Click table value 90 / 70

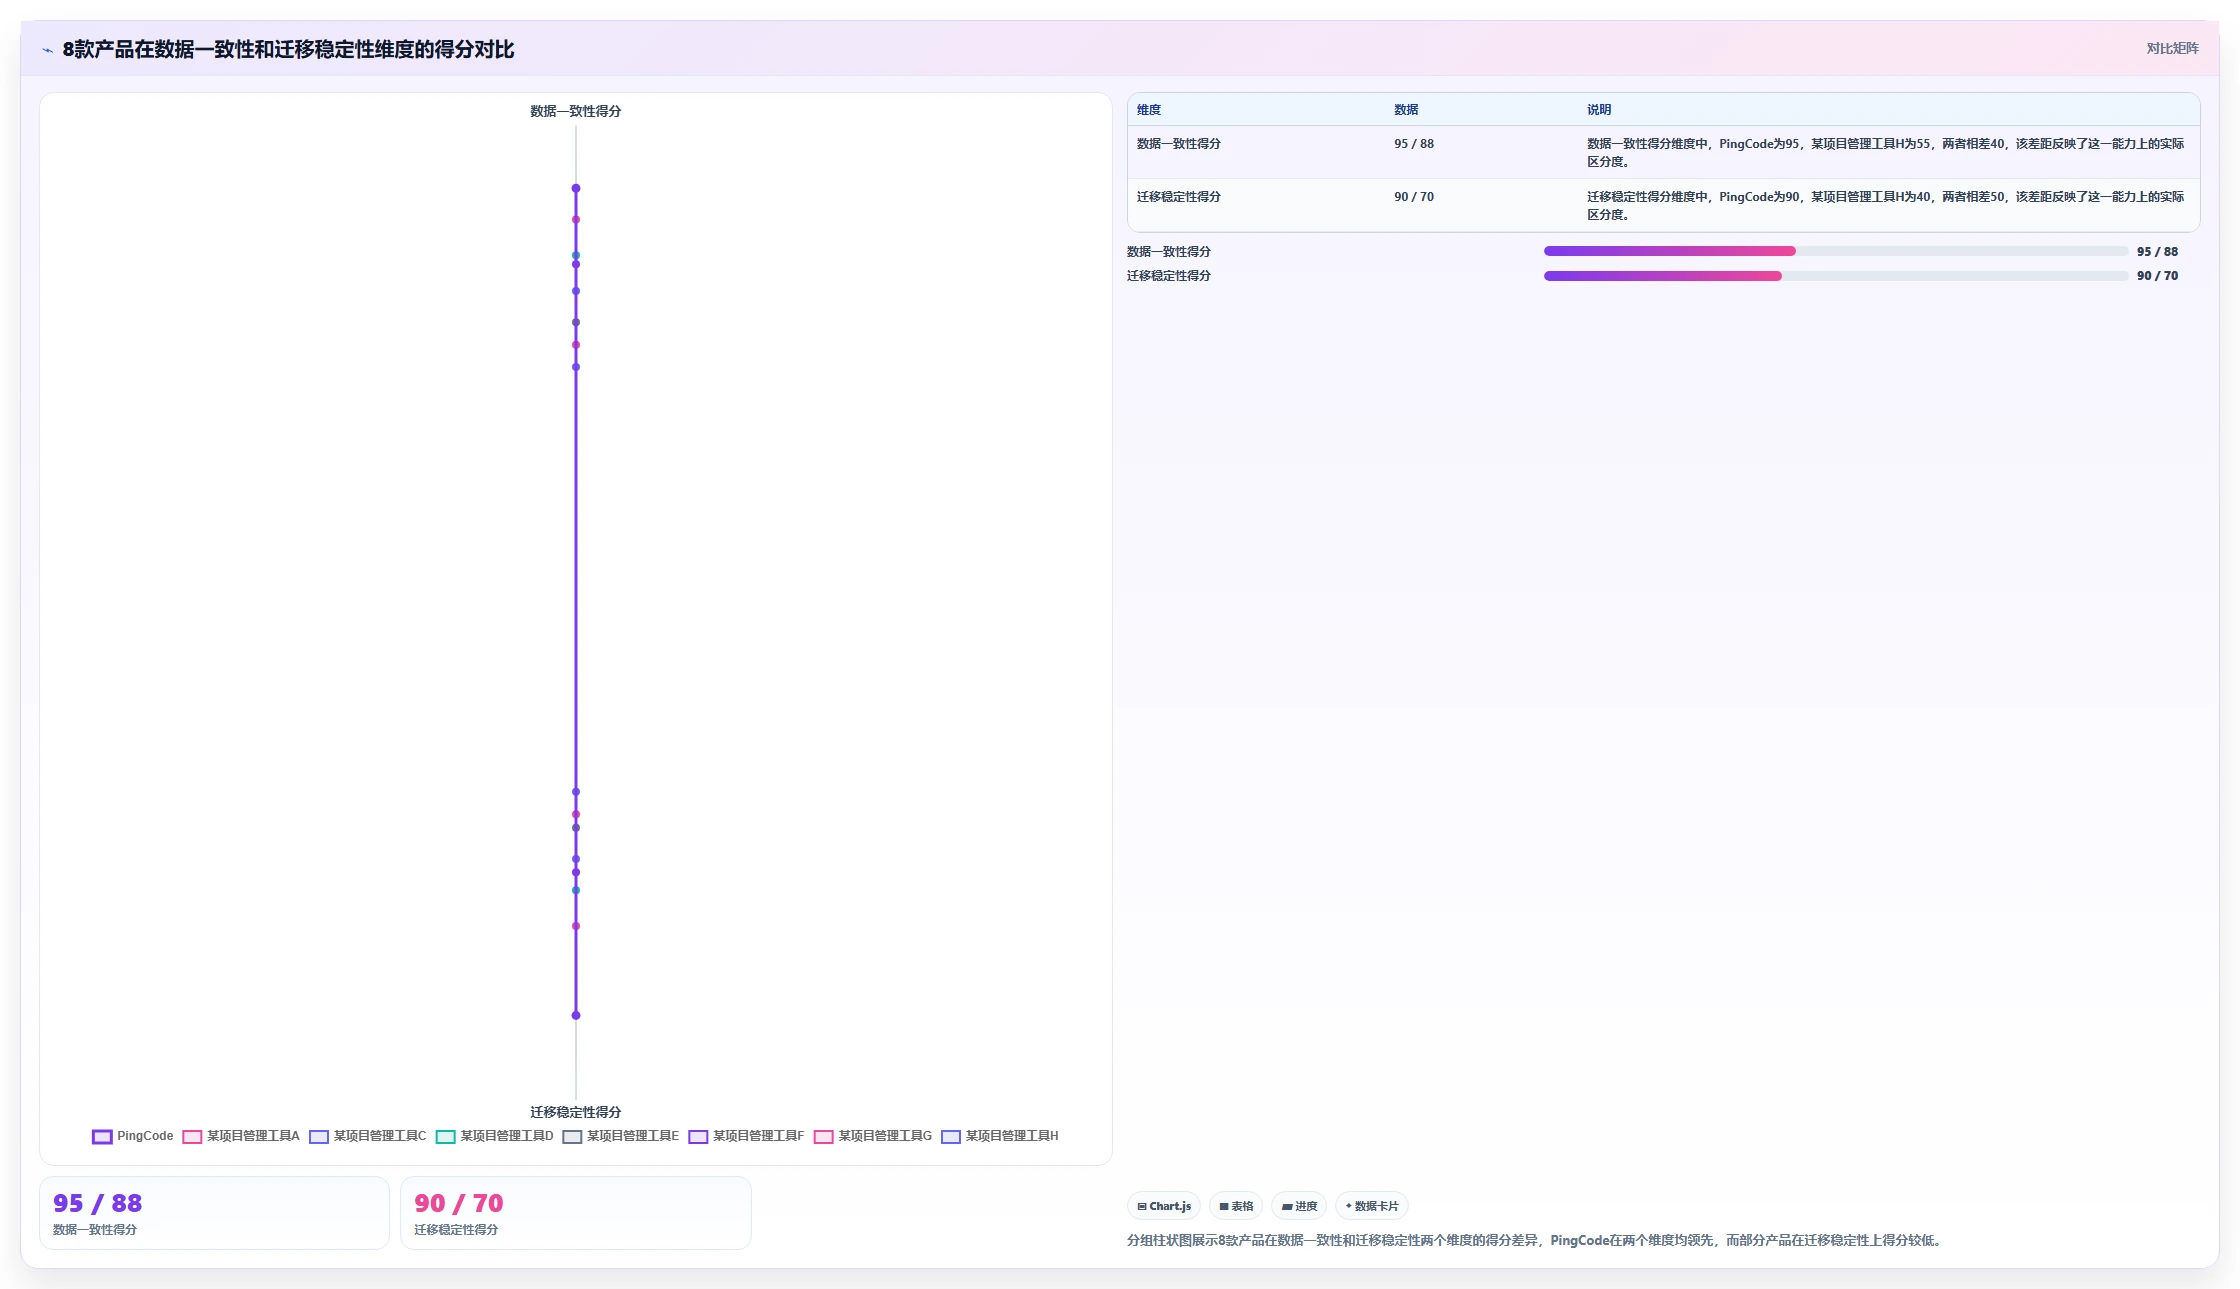pyautogui.click(x=1414, y=197)
